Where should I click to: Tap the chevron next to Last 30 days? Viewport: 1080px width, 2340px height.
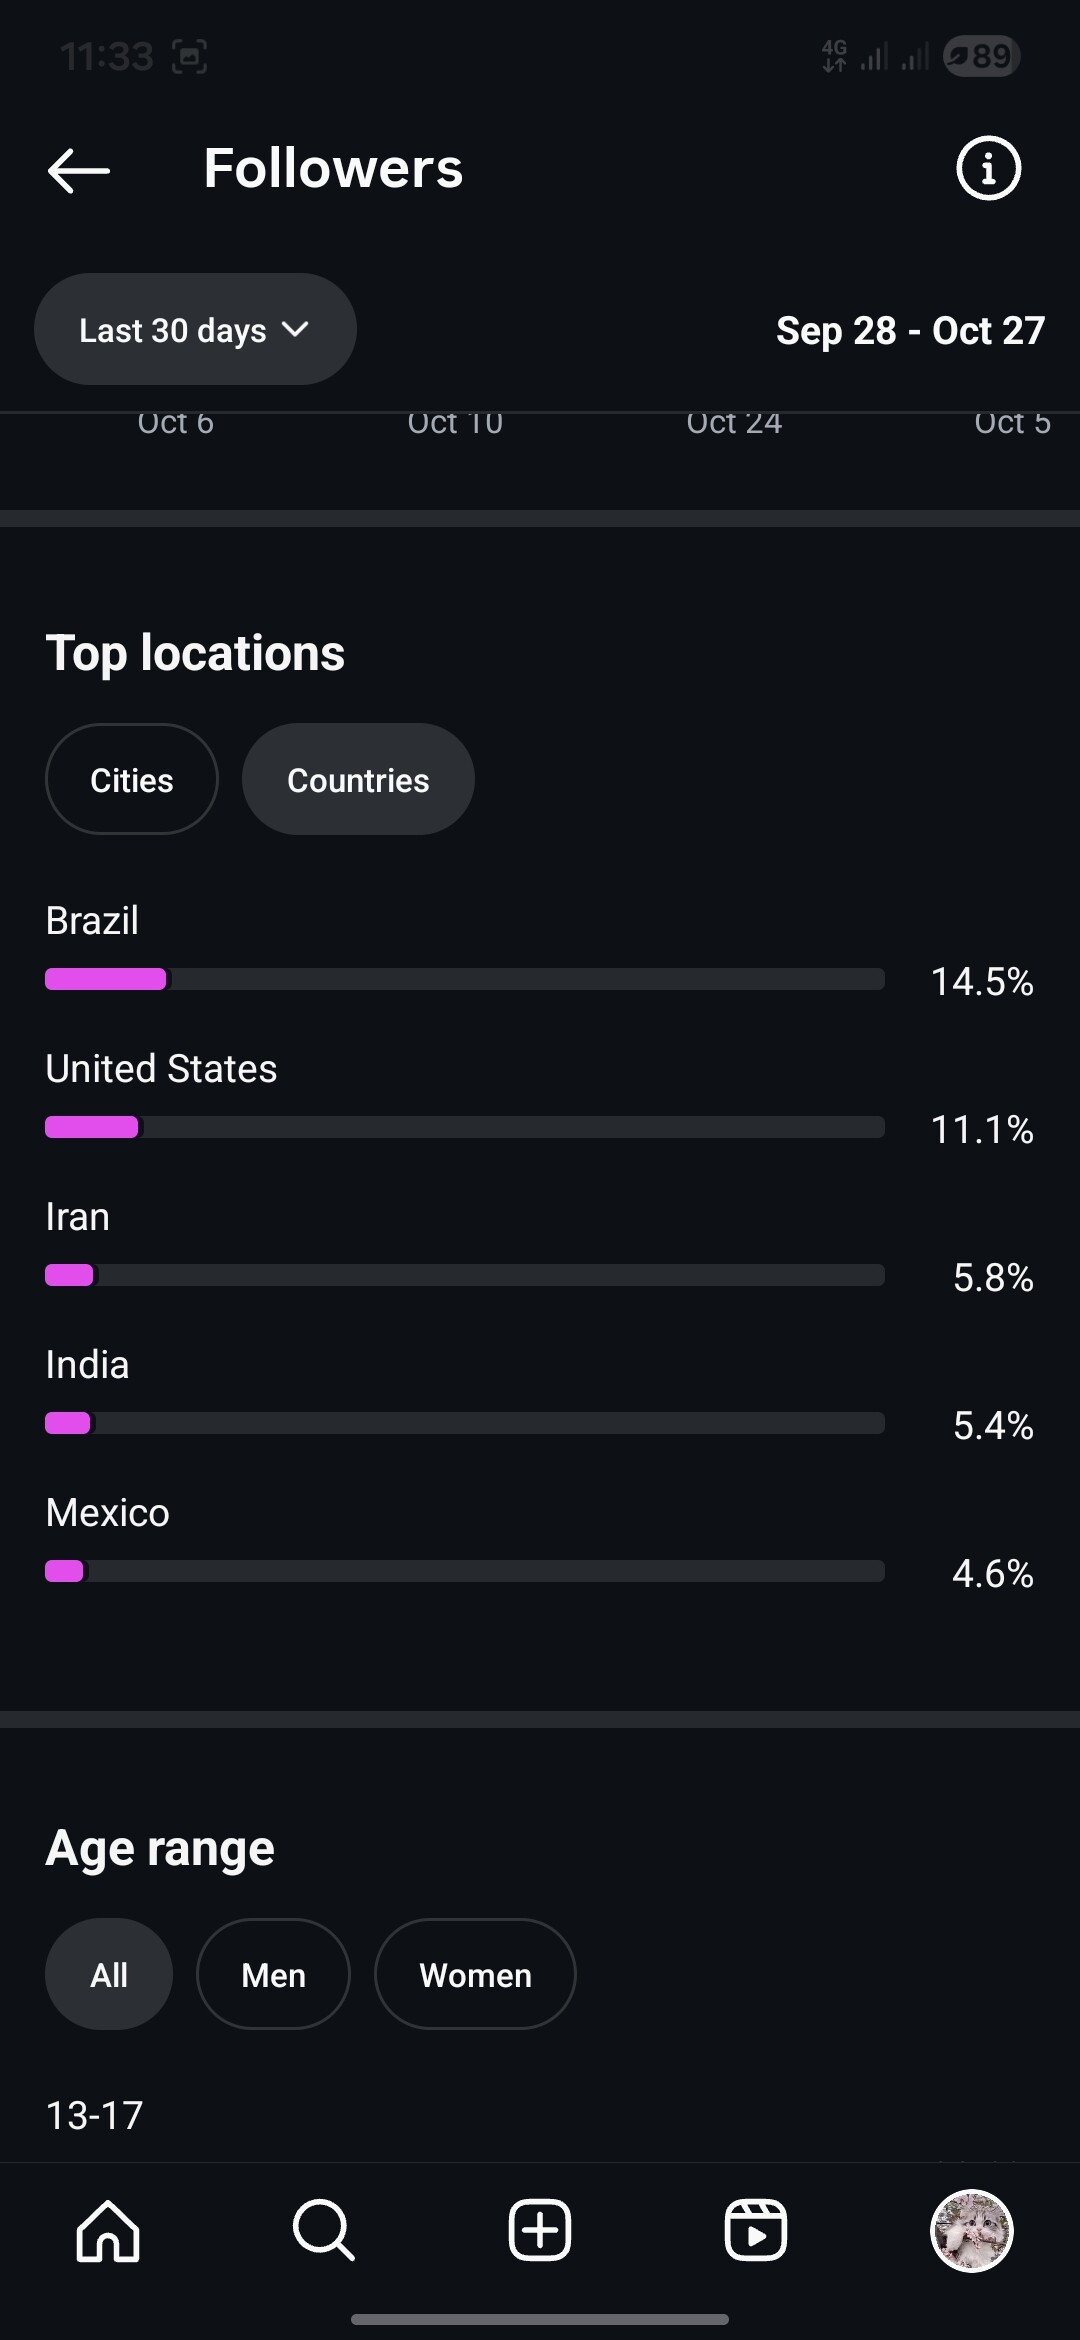pos(295,329)
